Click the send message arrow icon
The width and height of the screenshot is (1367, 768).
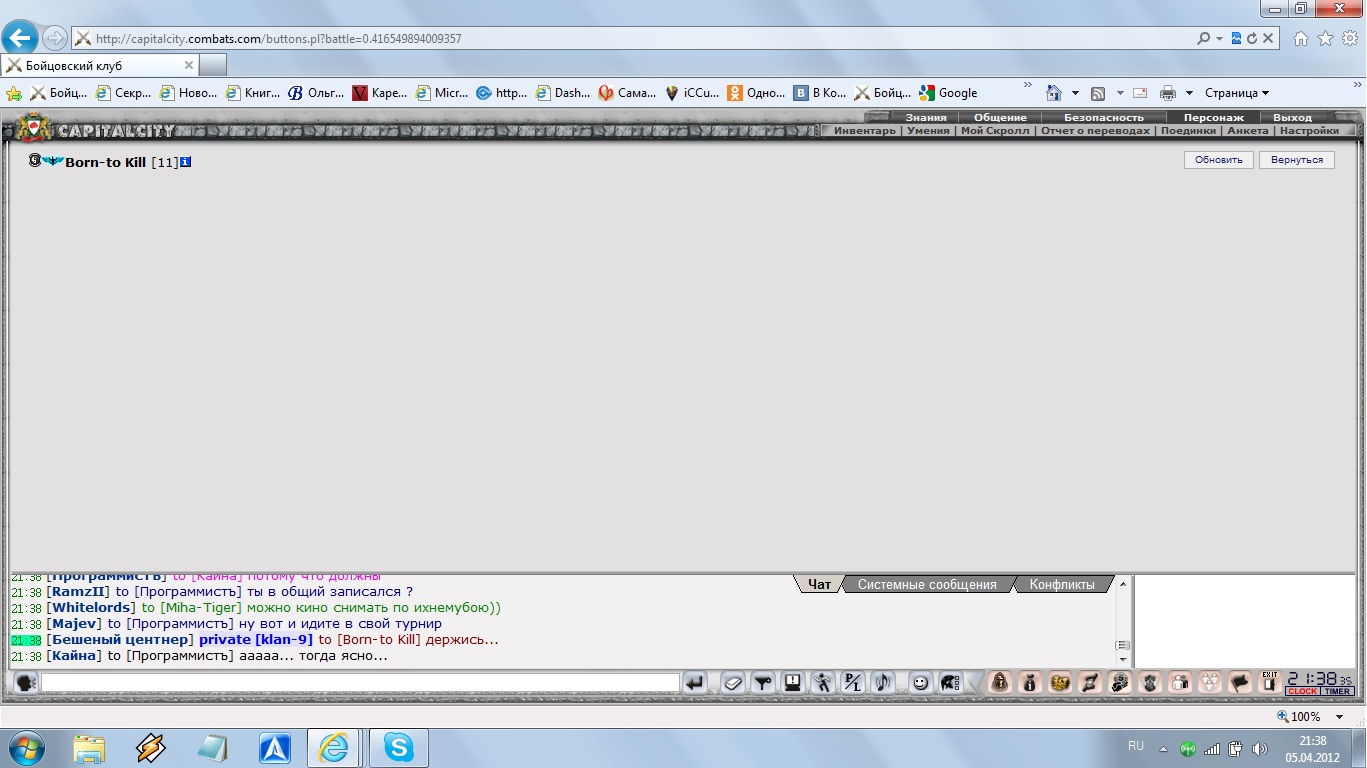click(695, 683)
